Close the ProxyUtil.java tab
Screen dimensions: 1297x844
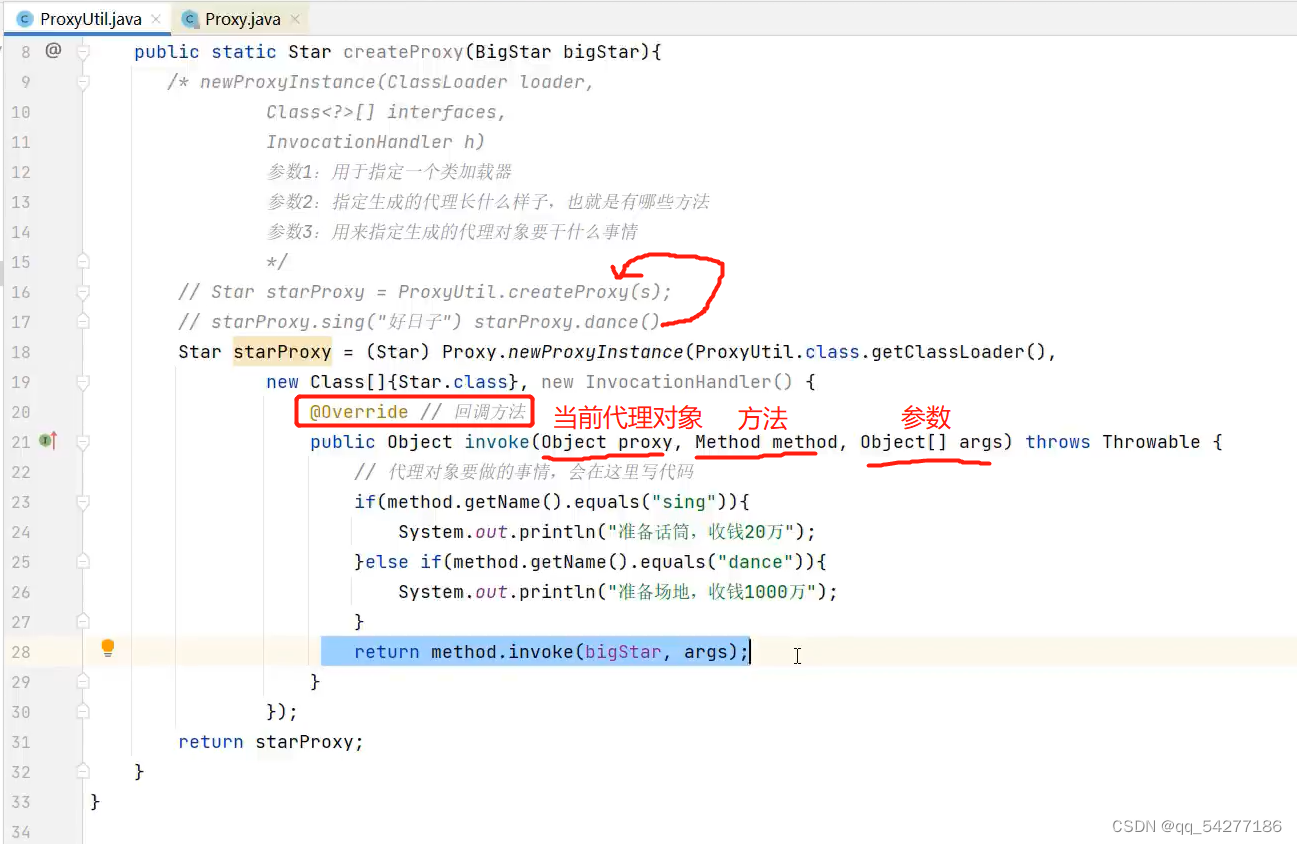coord(156,20)
